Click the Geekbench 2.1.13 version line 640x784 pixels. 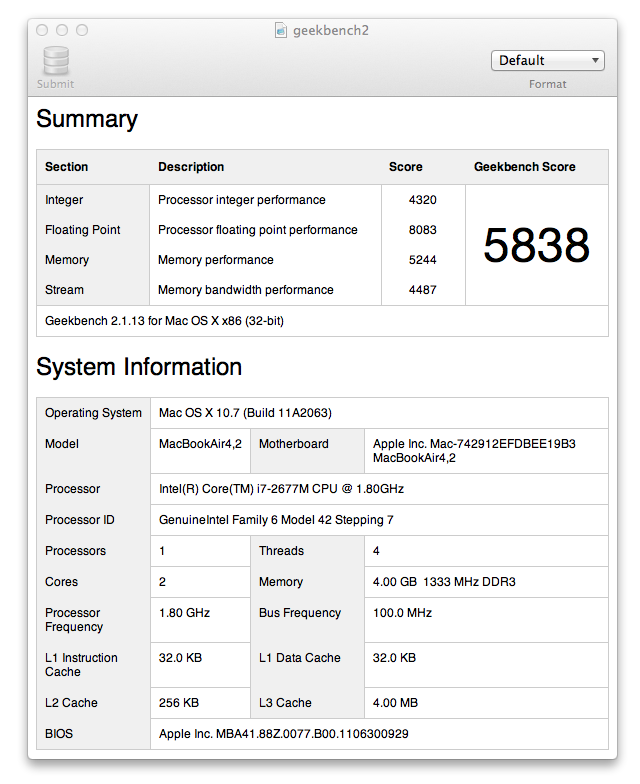[x=164, y=321]
